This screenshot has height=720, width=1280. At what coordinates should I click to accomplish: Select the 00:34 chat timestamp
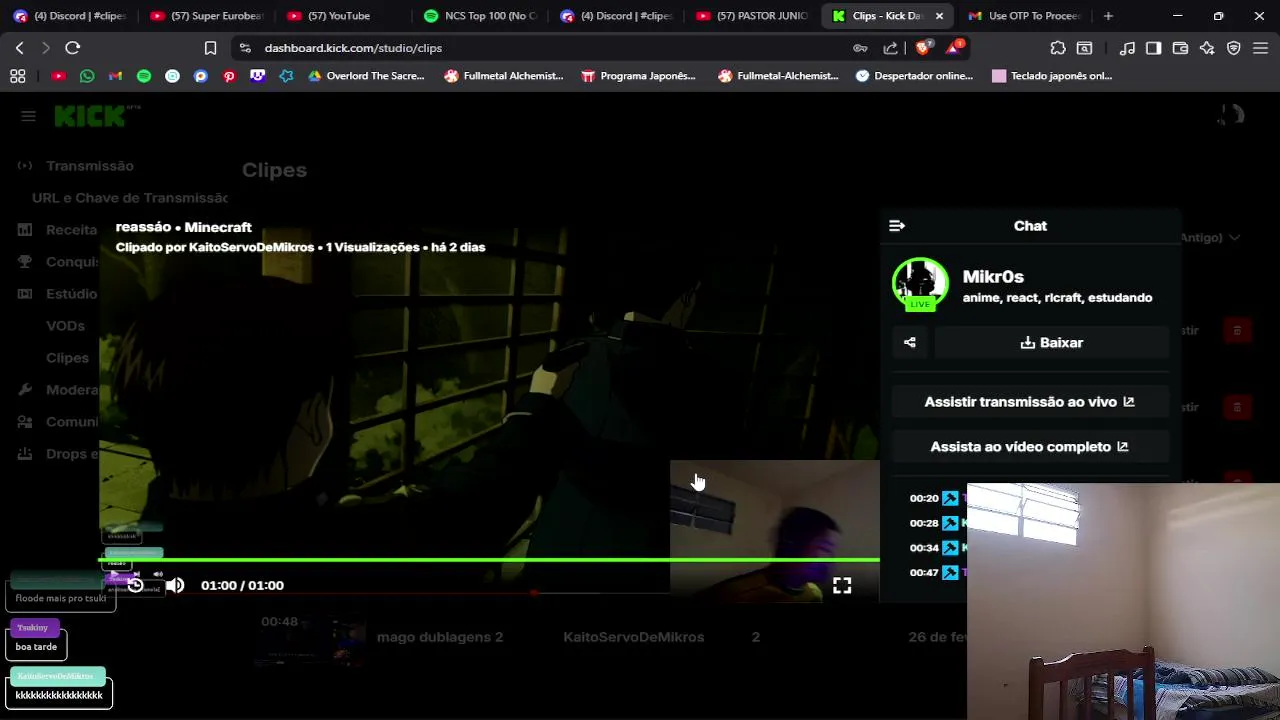click(924, 548)
